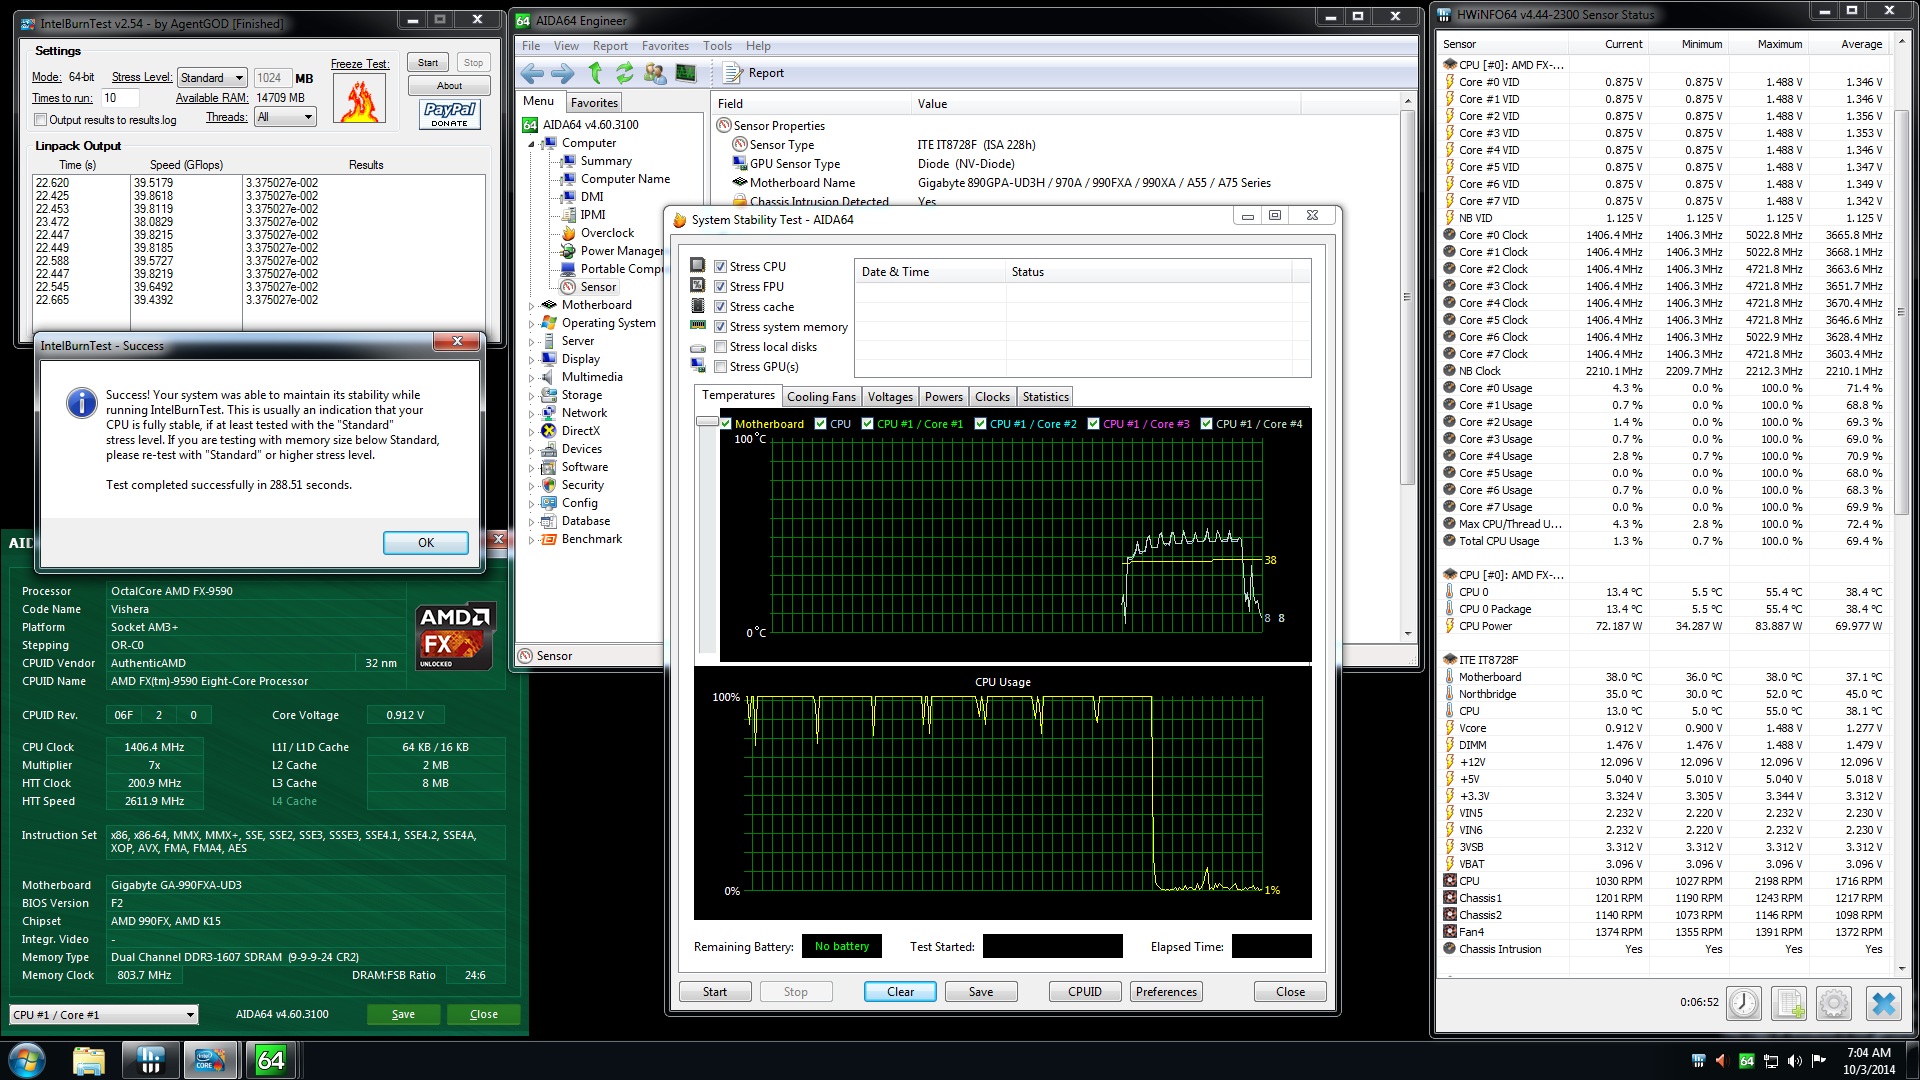Click the network icon in system tray
Viewport: 1920px width, 1080px height.
pos(1770,1061)
